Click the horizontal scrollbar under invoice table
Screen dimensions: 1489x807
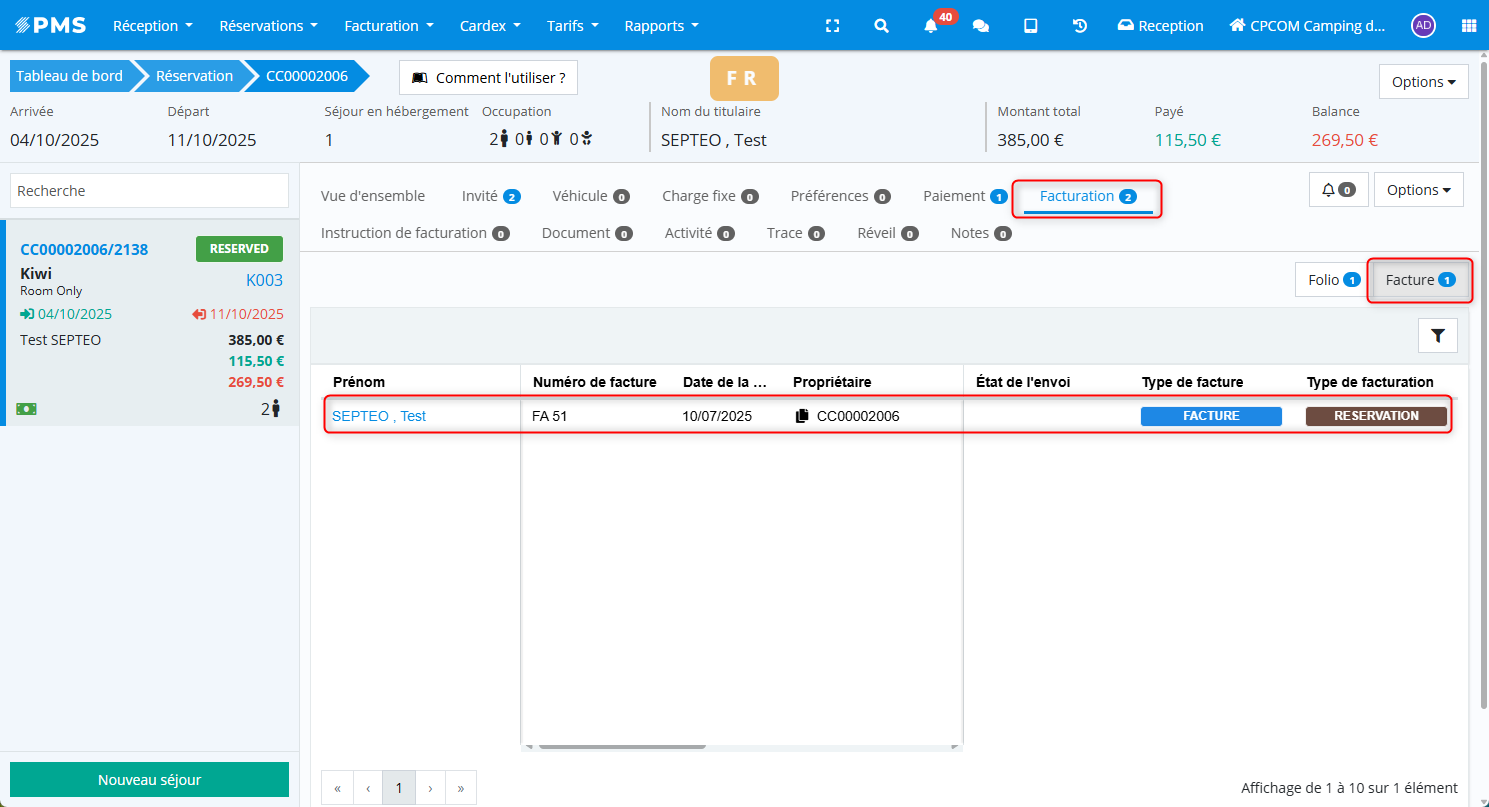[x=620, y=746]
